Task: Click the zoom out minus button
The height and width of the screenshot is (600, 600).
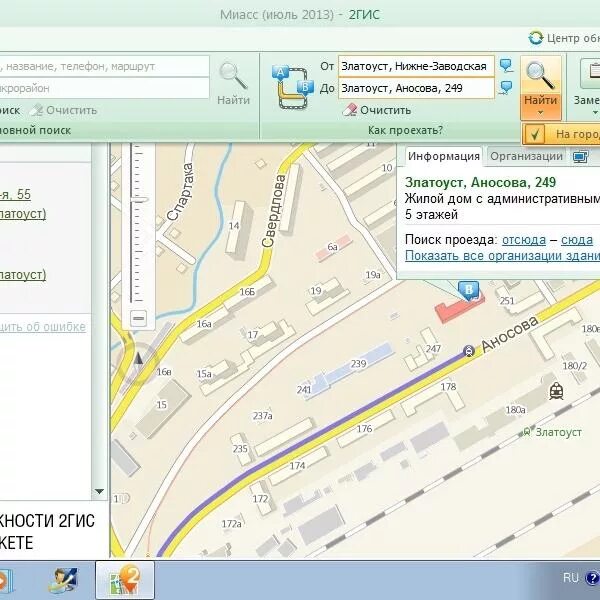Action: (138, 318)
